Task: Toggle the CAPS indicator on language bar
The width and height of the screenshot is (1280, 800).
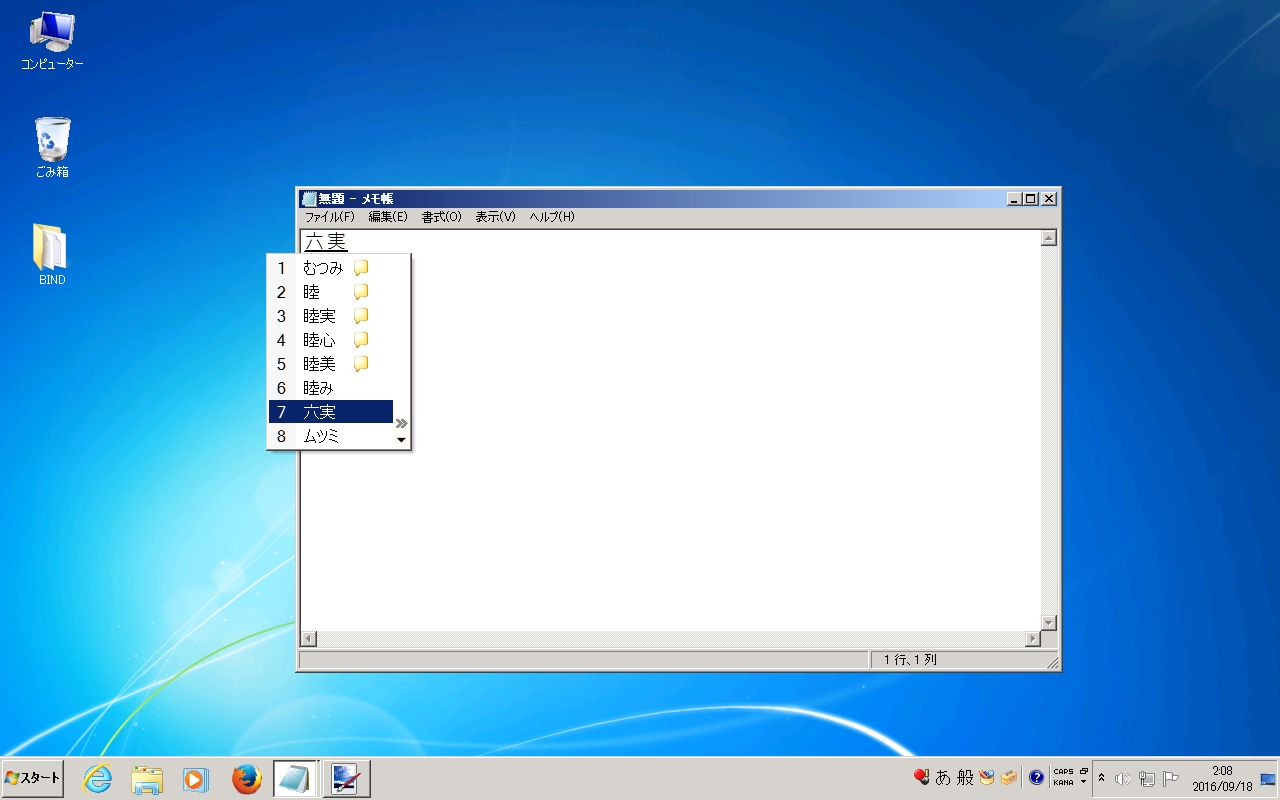Action: (1063, 771)
